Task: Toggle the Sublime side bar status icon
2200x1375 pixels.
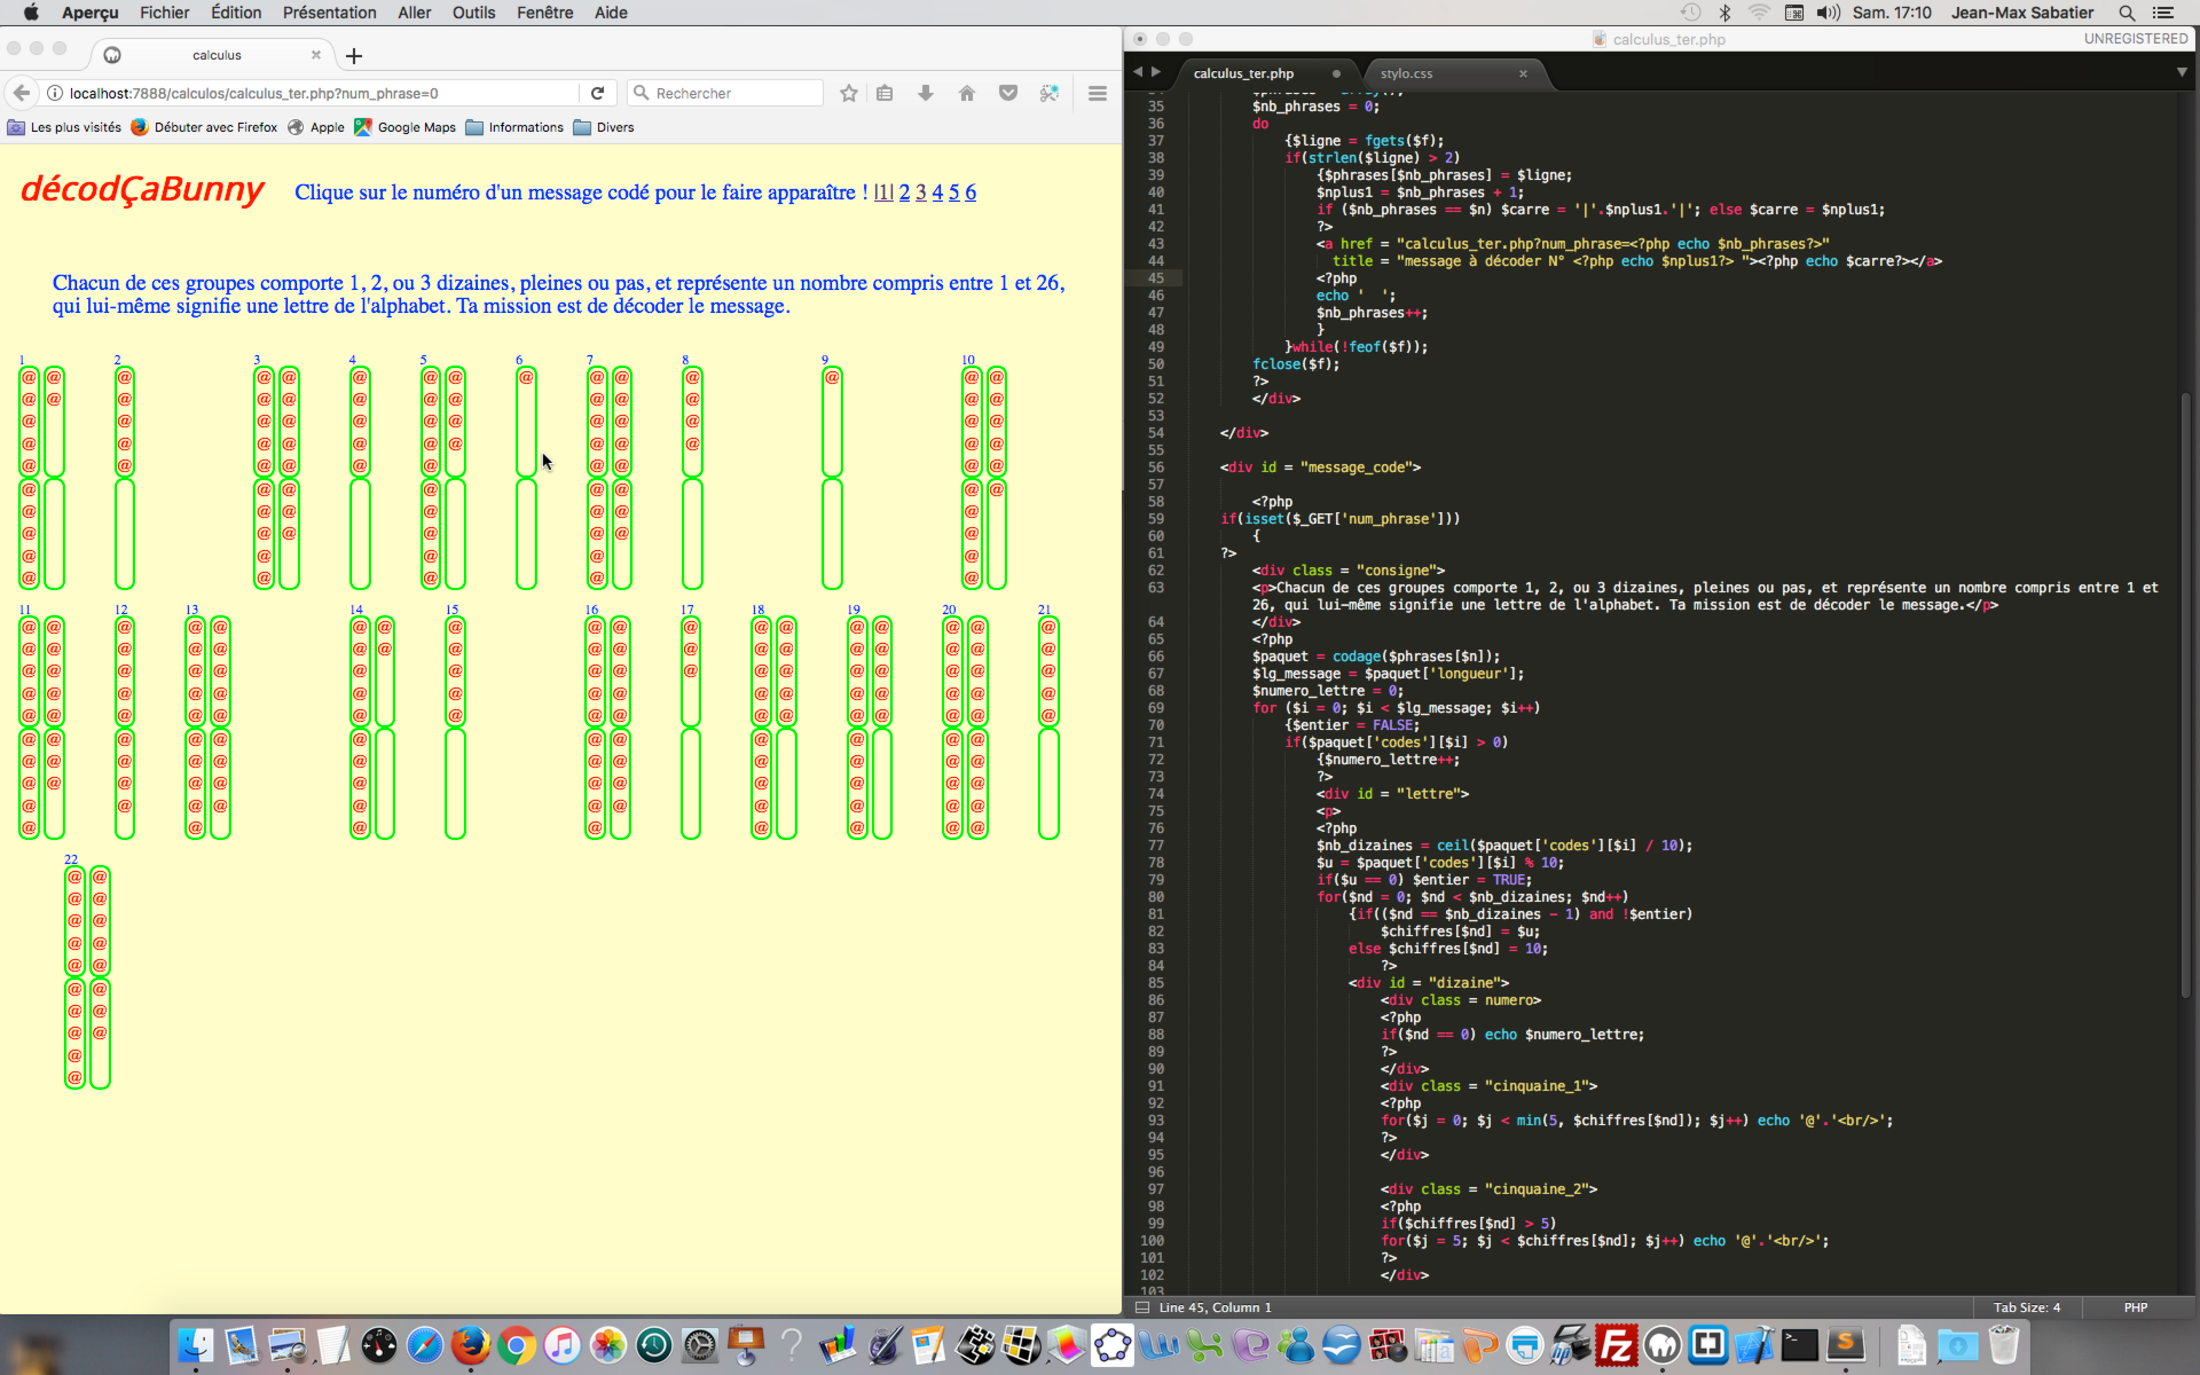Action: [x=1142, y=1307]
